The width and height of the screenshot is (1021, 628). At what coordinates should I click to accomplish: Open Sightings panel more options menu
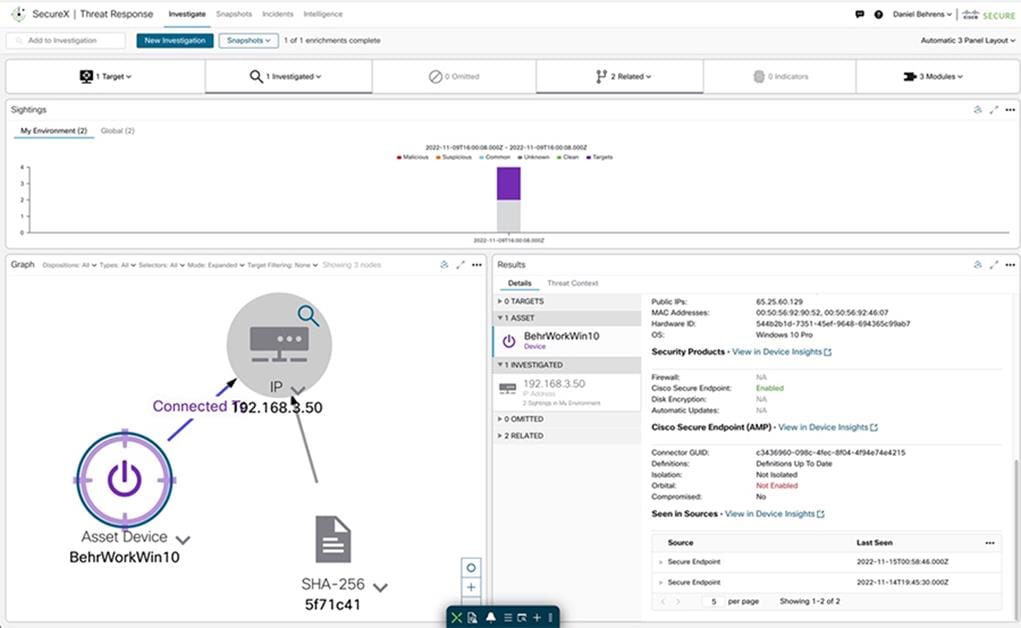click(x=1010, y=110)
